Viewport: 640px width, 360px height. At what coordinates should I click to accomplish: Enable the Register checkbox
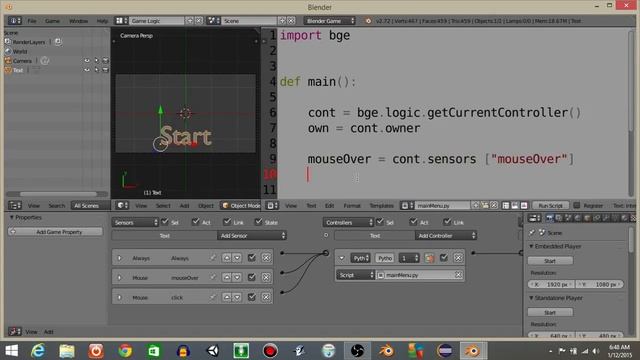pos(577,205)
